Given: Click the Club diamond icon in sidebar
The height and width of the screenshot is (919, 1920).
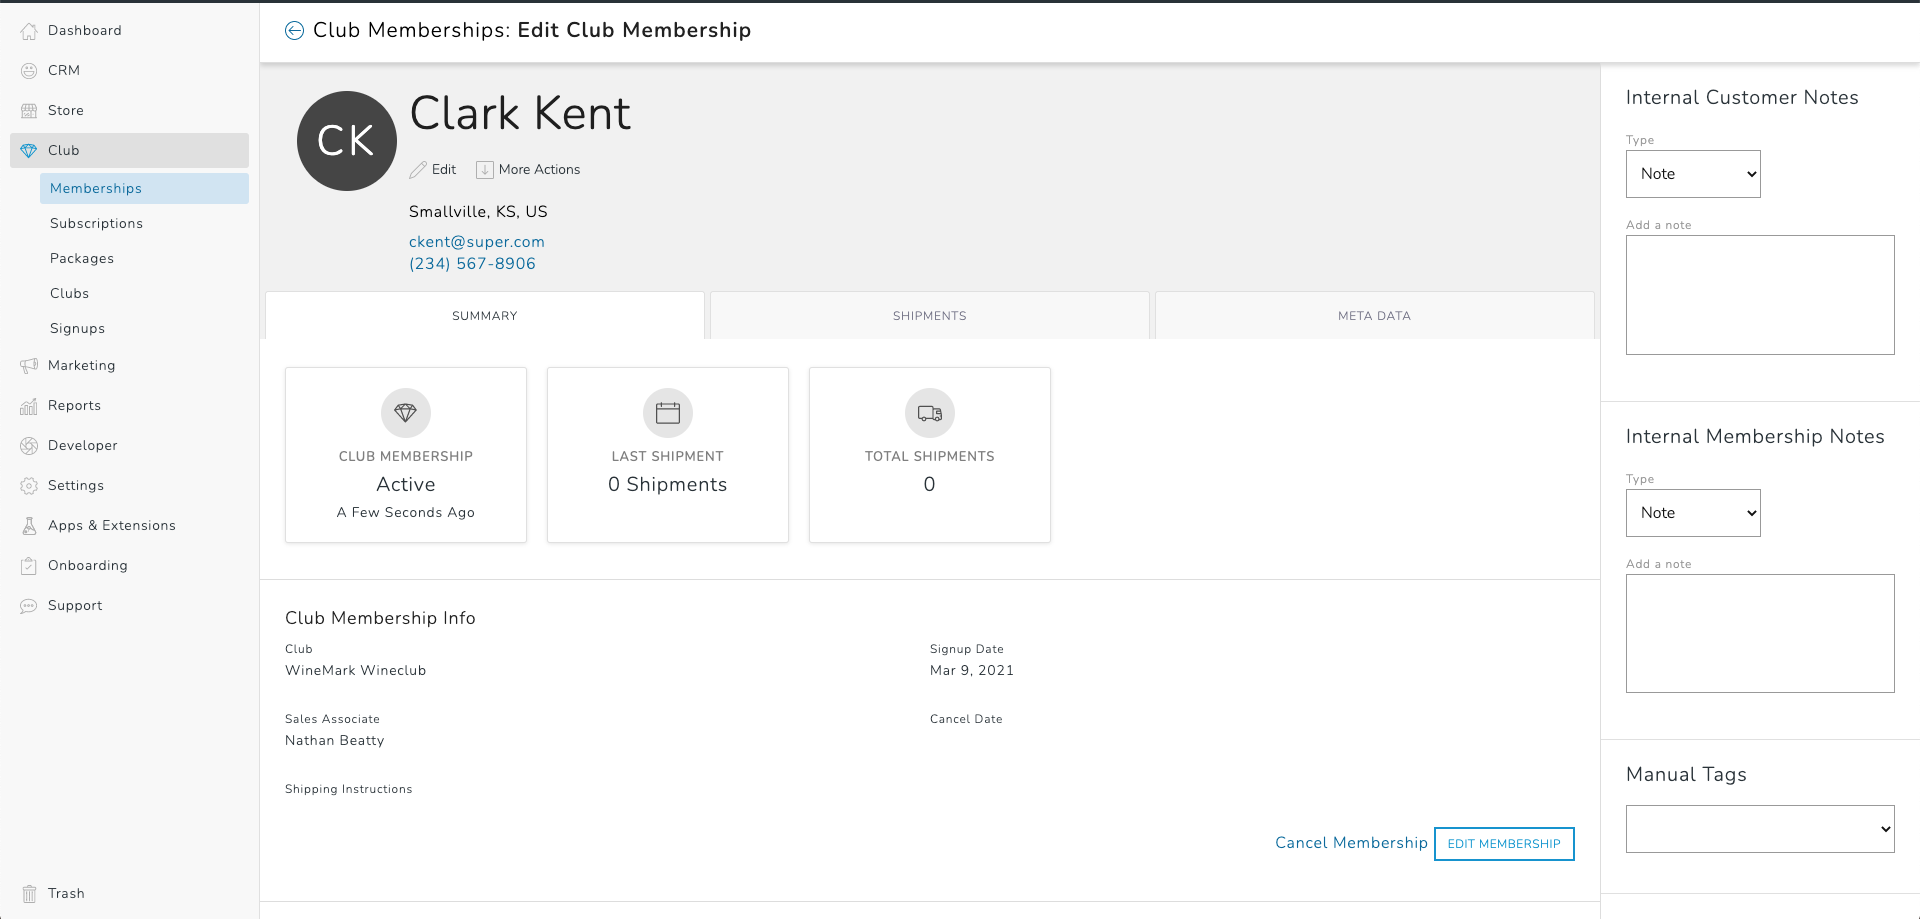Looking at the screenshot, I should 29,151.
